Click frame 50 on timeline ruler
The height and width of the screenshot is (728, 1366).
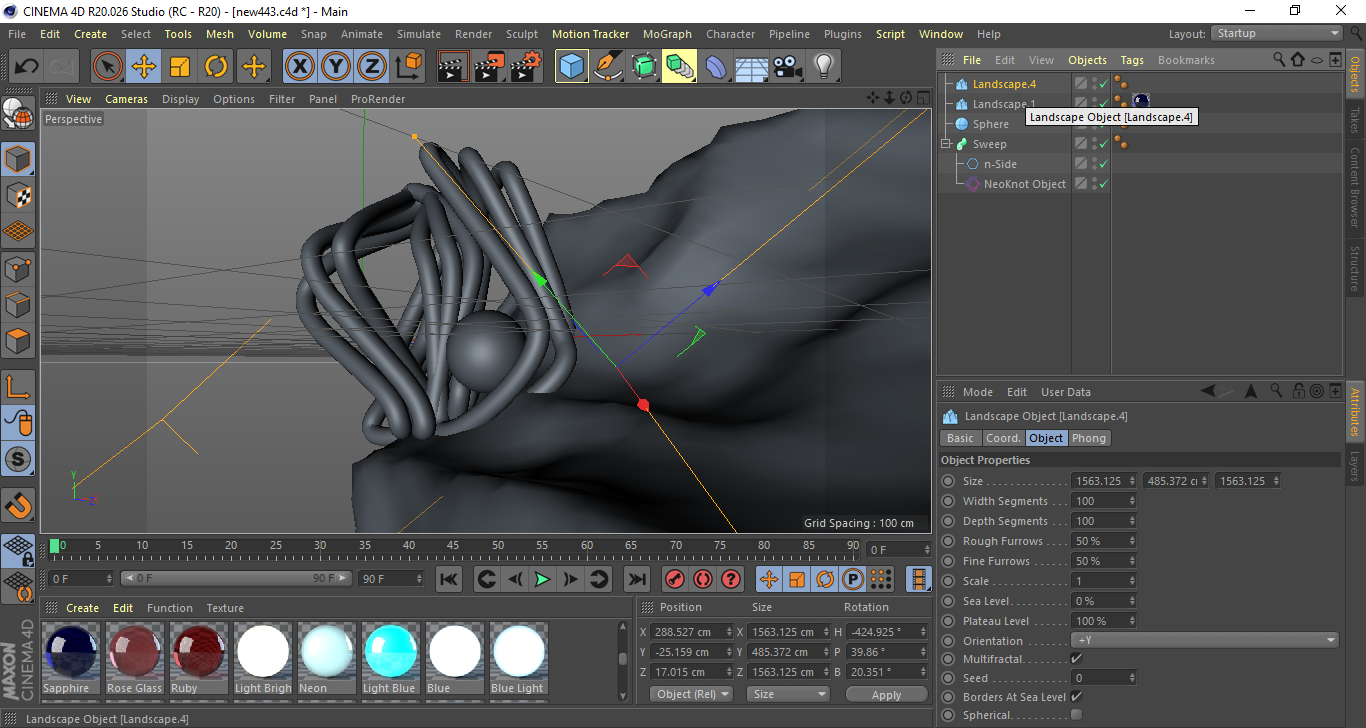tap(497, 547)
